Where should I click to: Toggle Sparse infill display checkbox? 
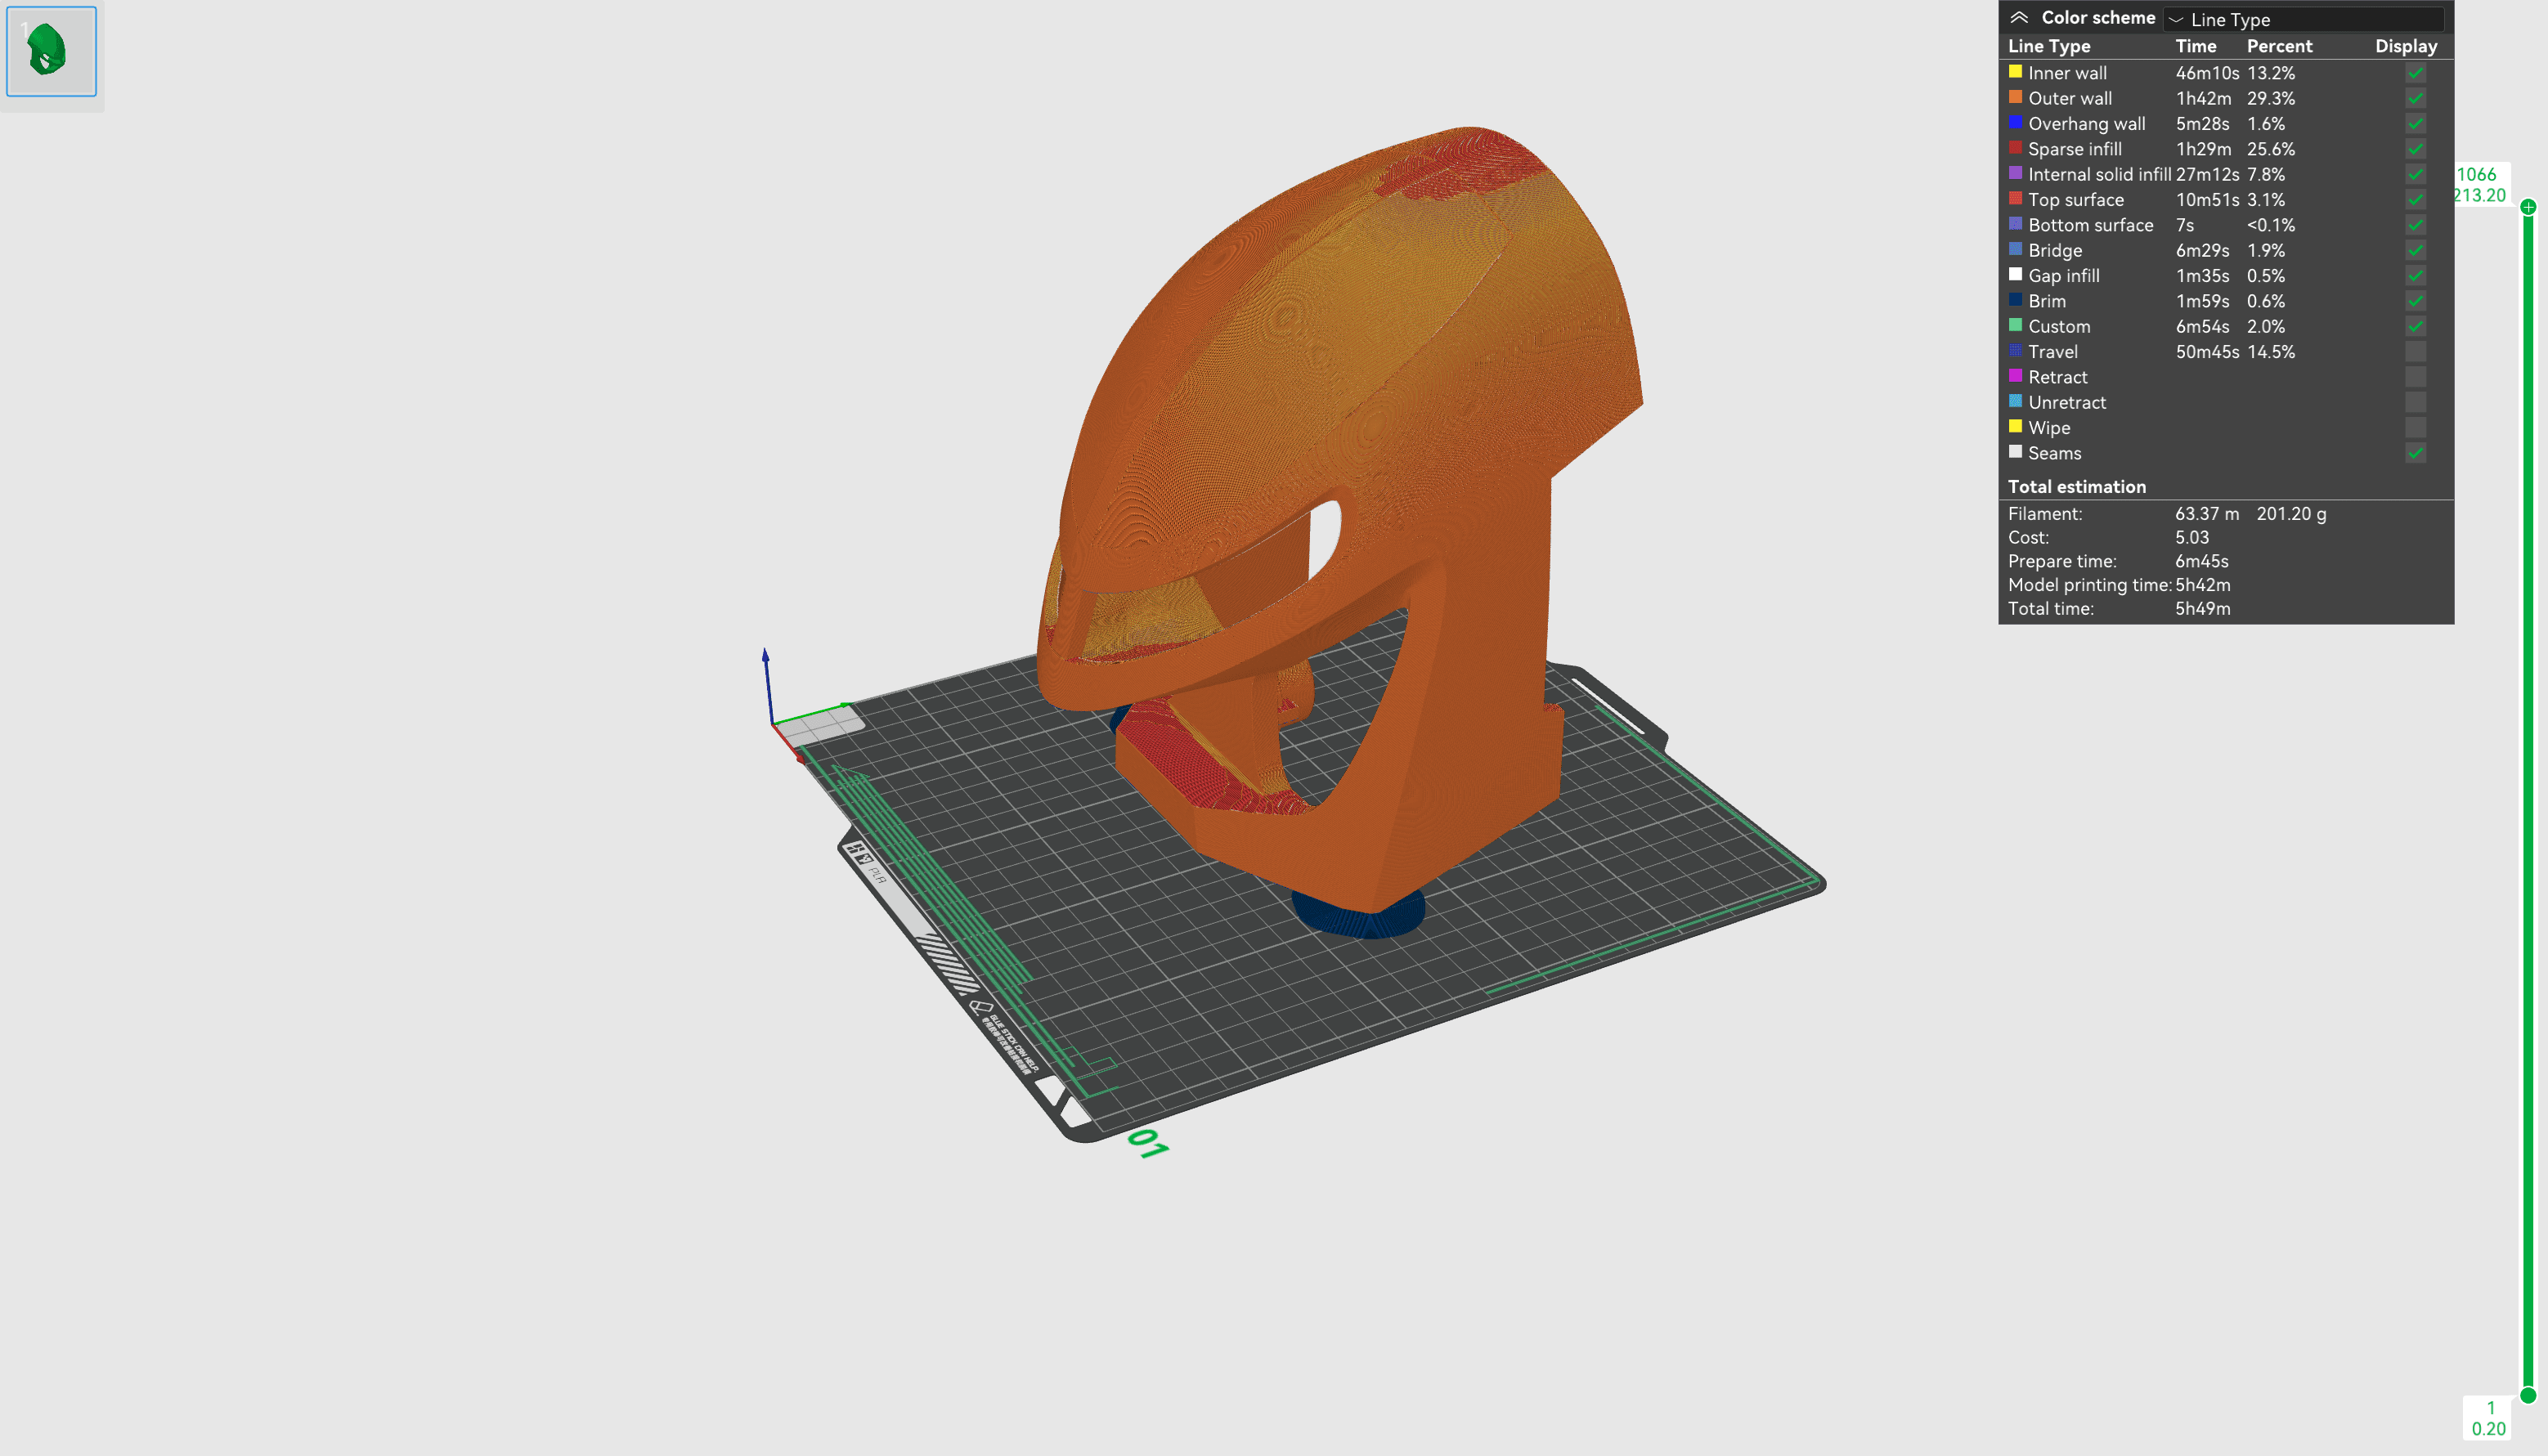2415,149
